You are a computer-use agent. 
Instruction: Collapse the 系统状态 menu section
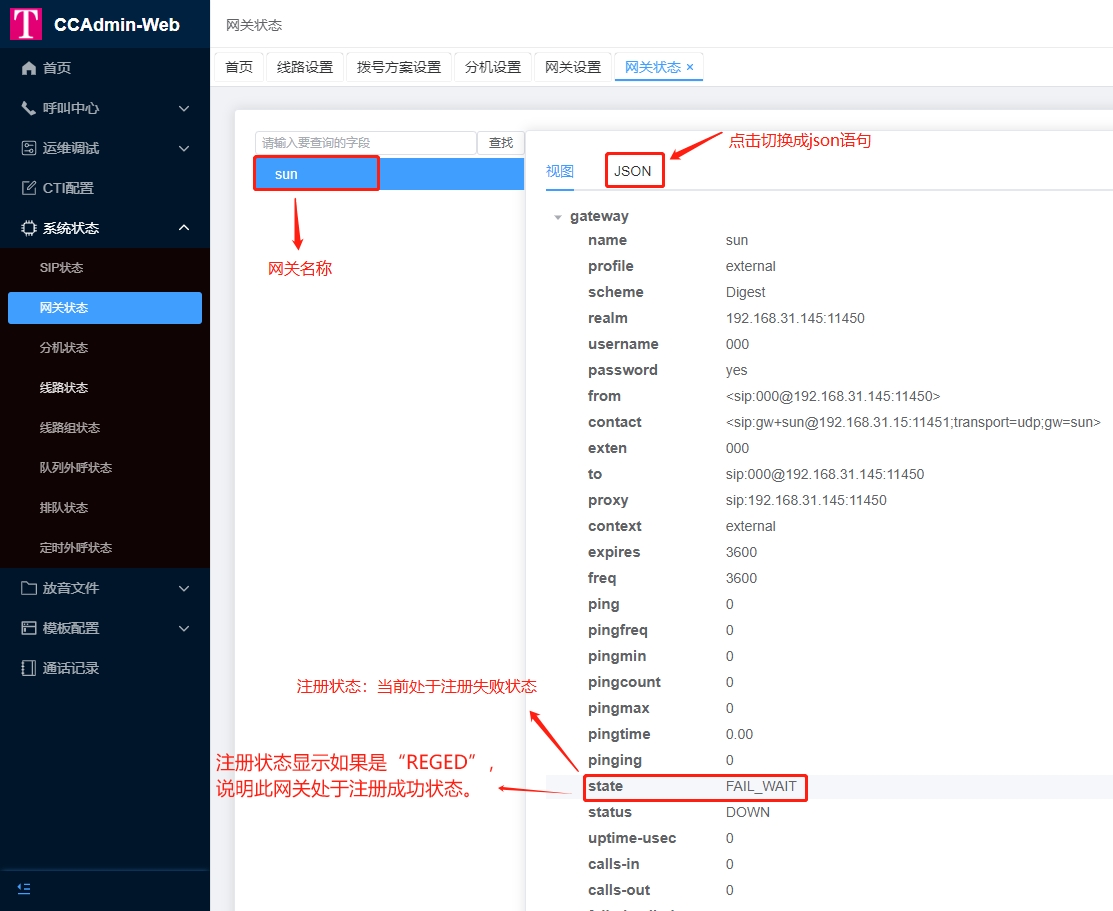coord(183,227)
